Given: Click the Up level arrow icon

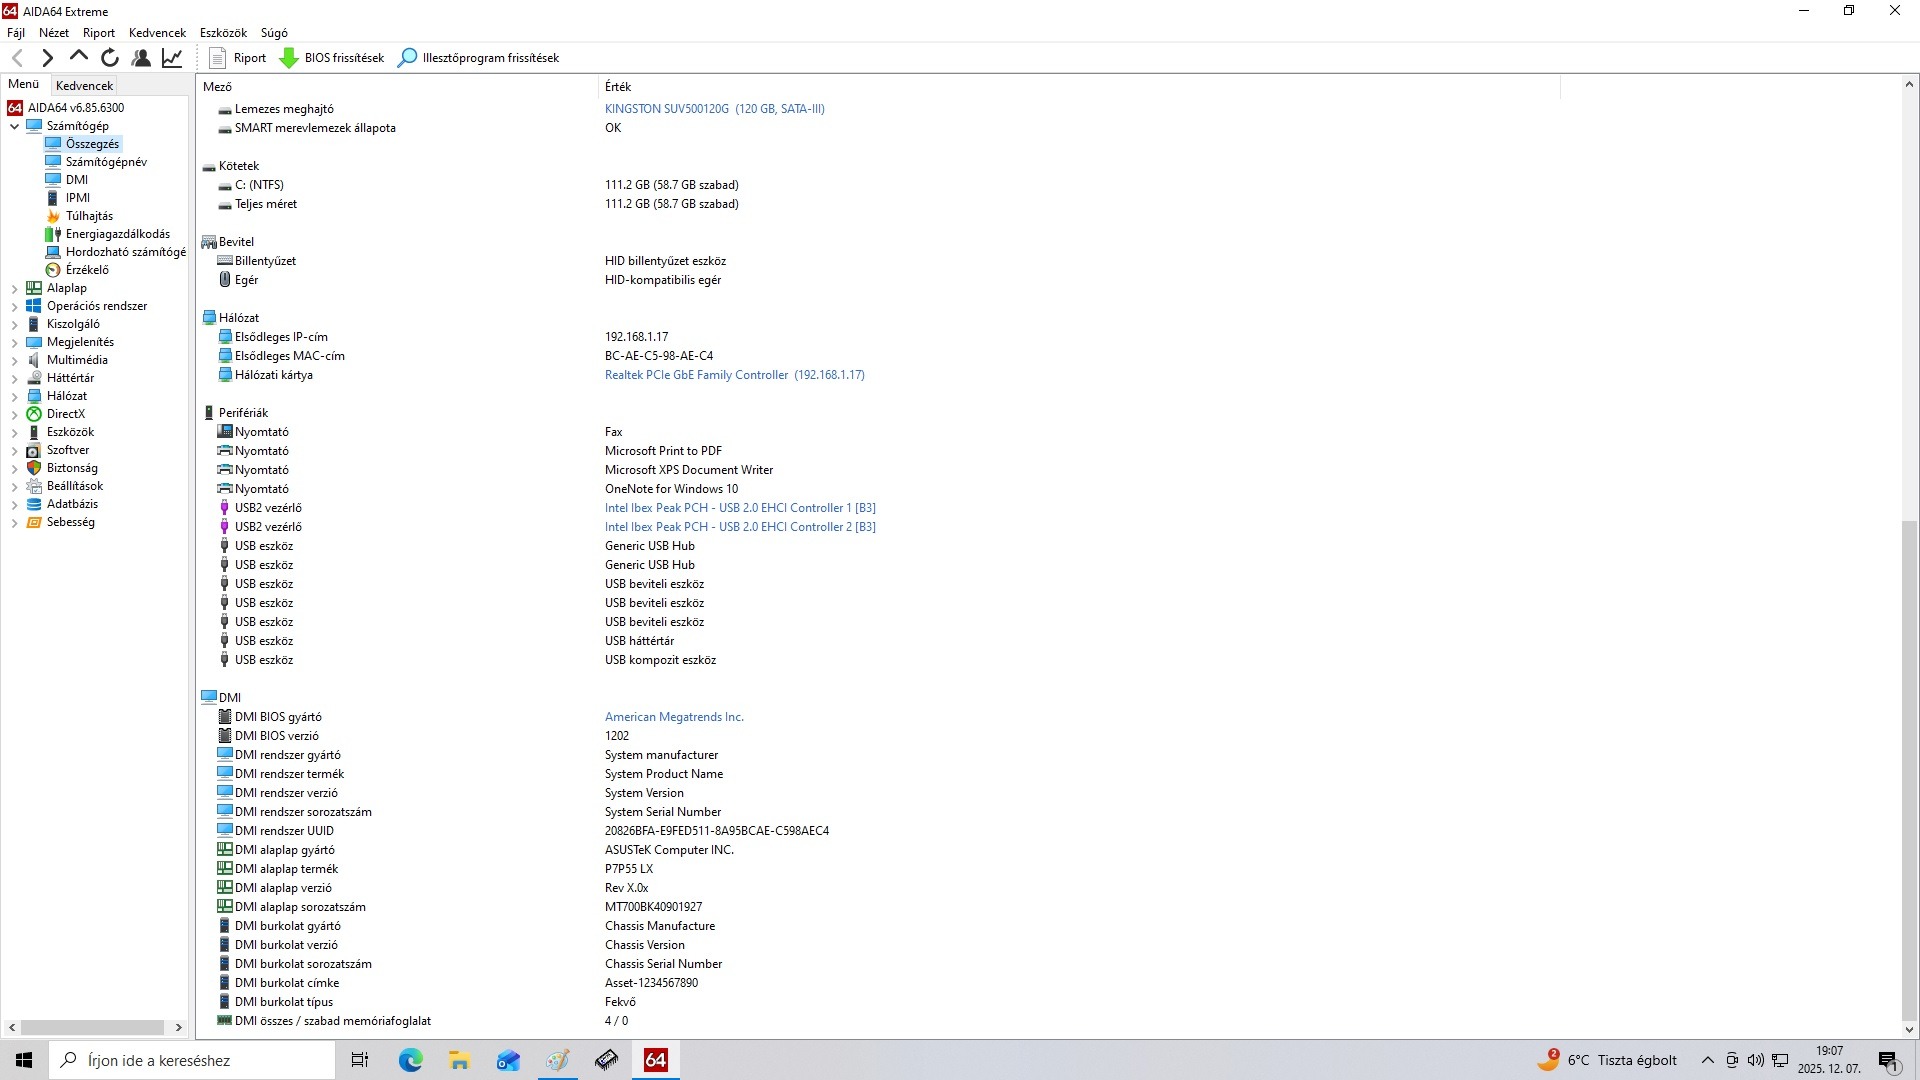Looking at the screenshot, I should click(78, 58).
